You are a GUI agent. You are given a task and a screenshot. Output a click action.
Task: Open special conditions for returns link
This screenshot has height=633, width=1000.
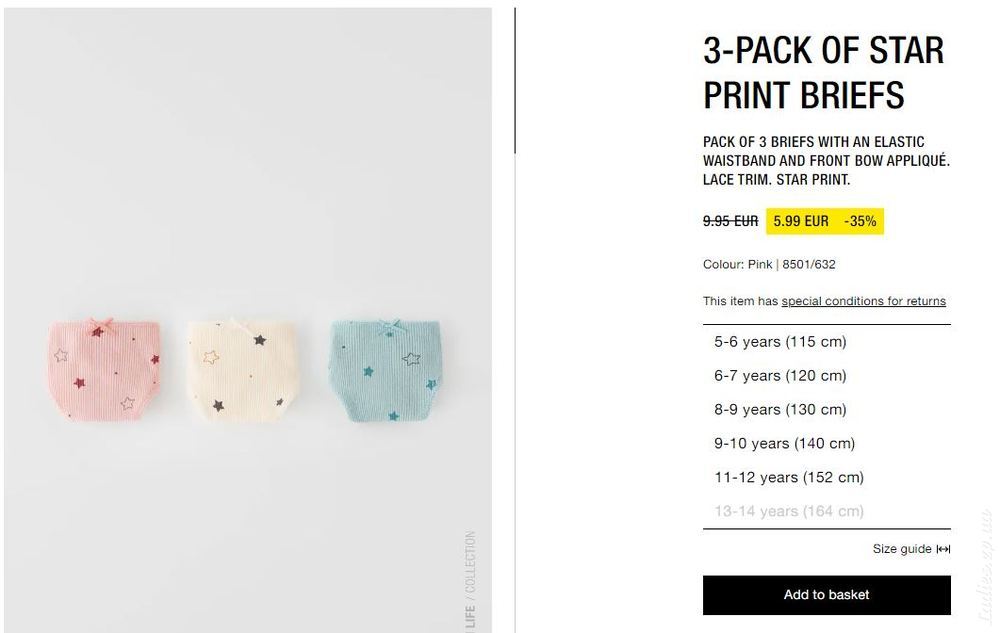point(864,301)
